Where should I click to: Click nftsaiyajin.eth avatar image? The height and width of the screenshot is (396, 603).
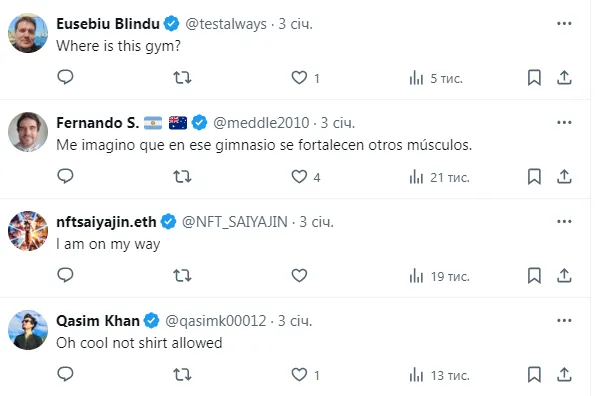coord(28,231)
